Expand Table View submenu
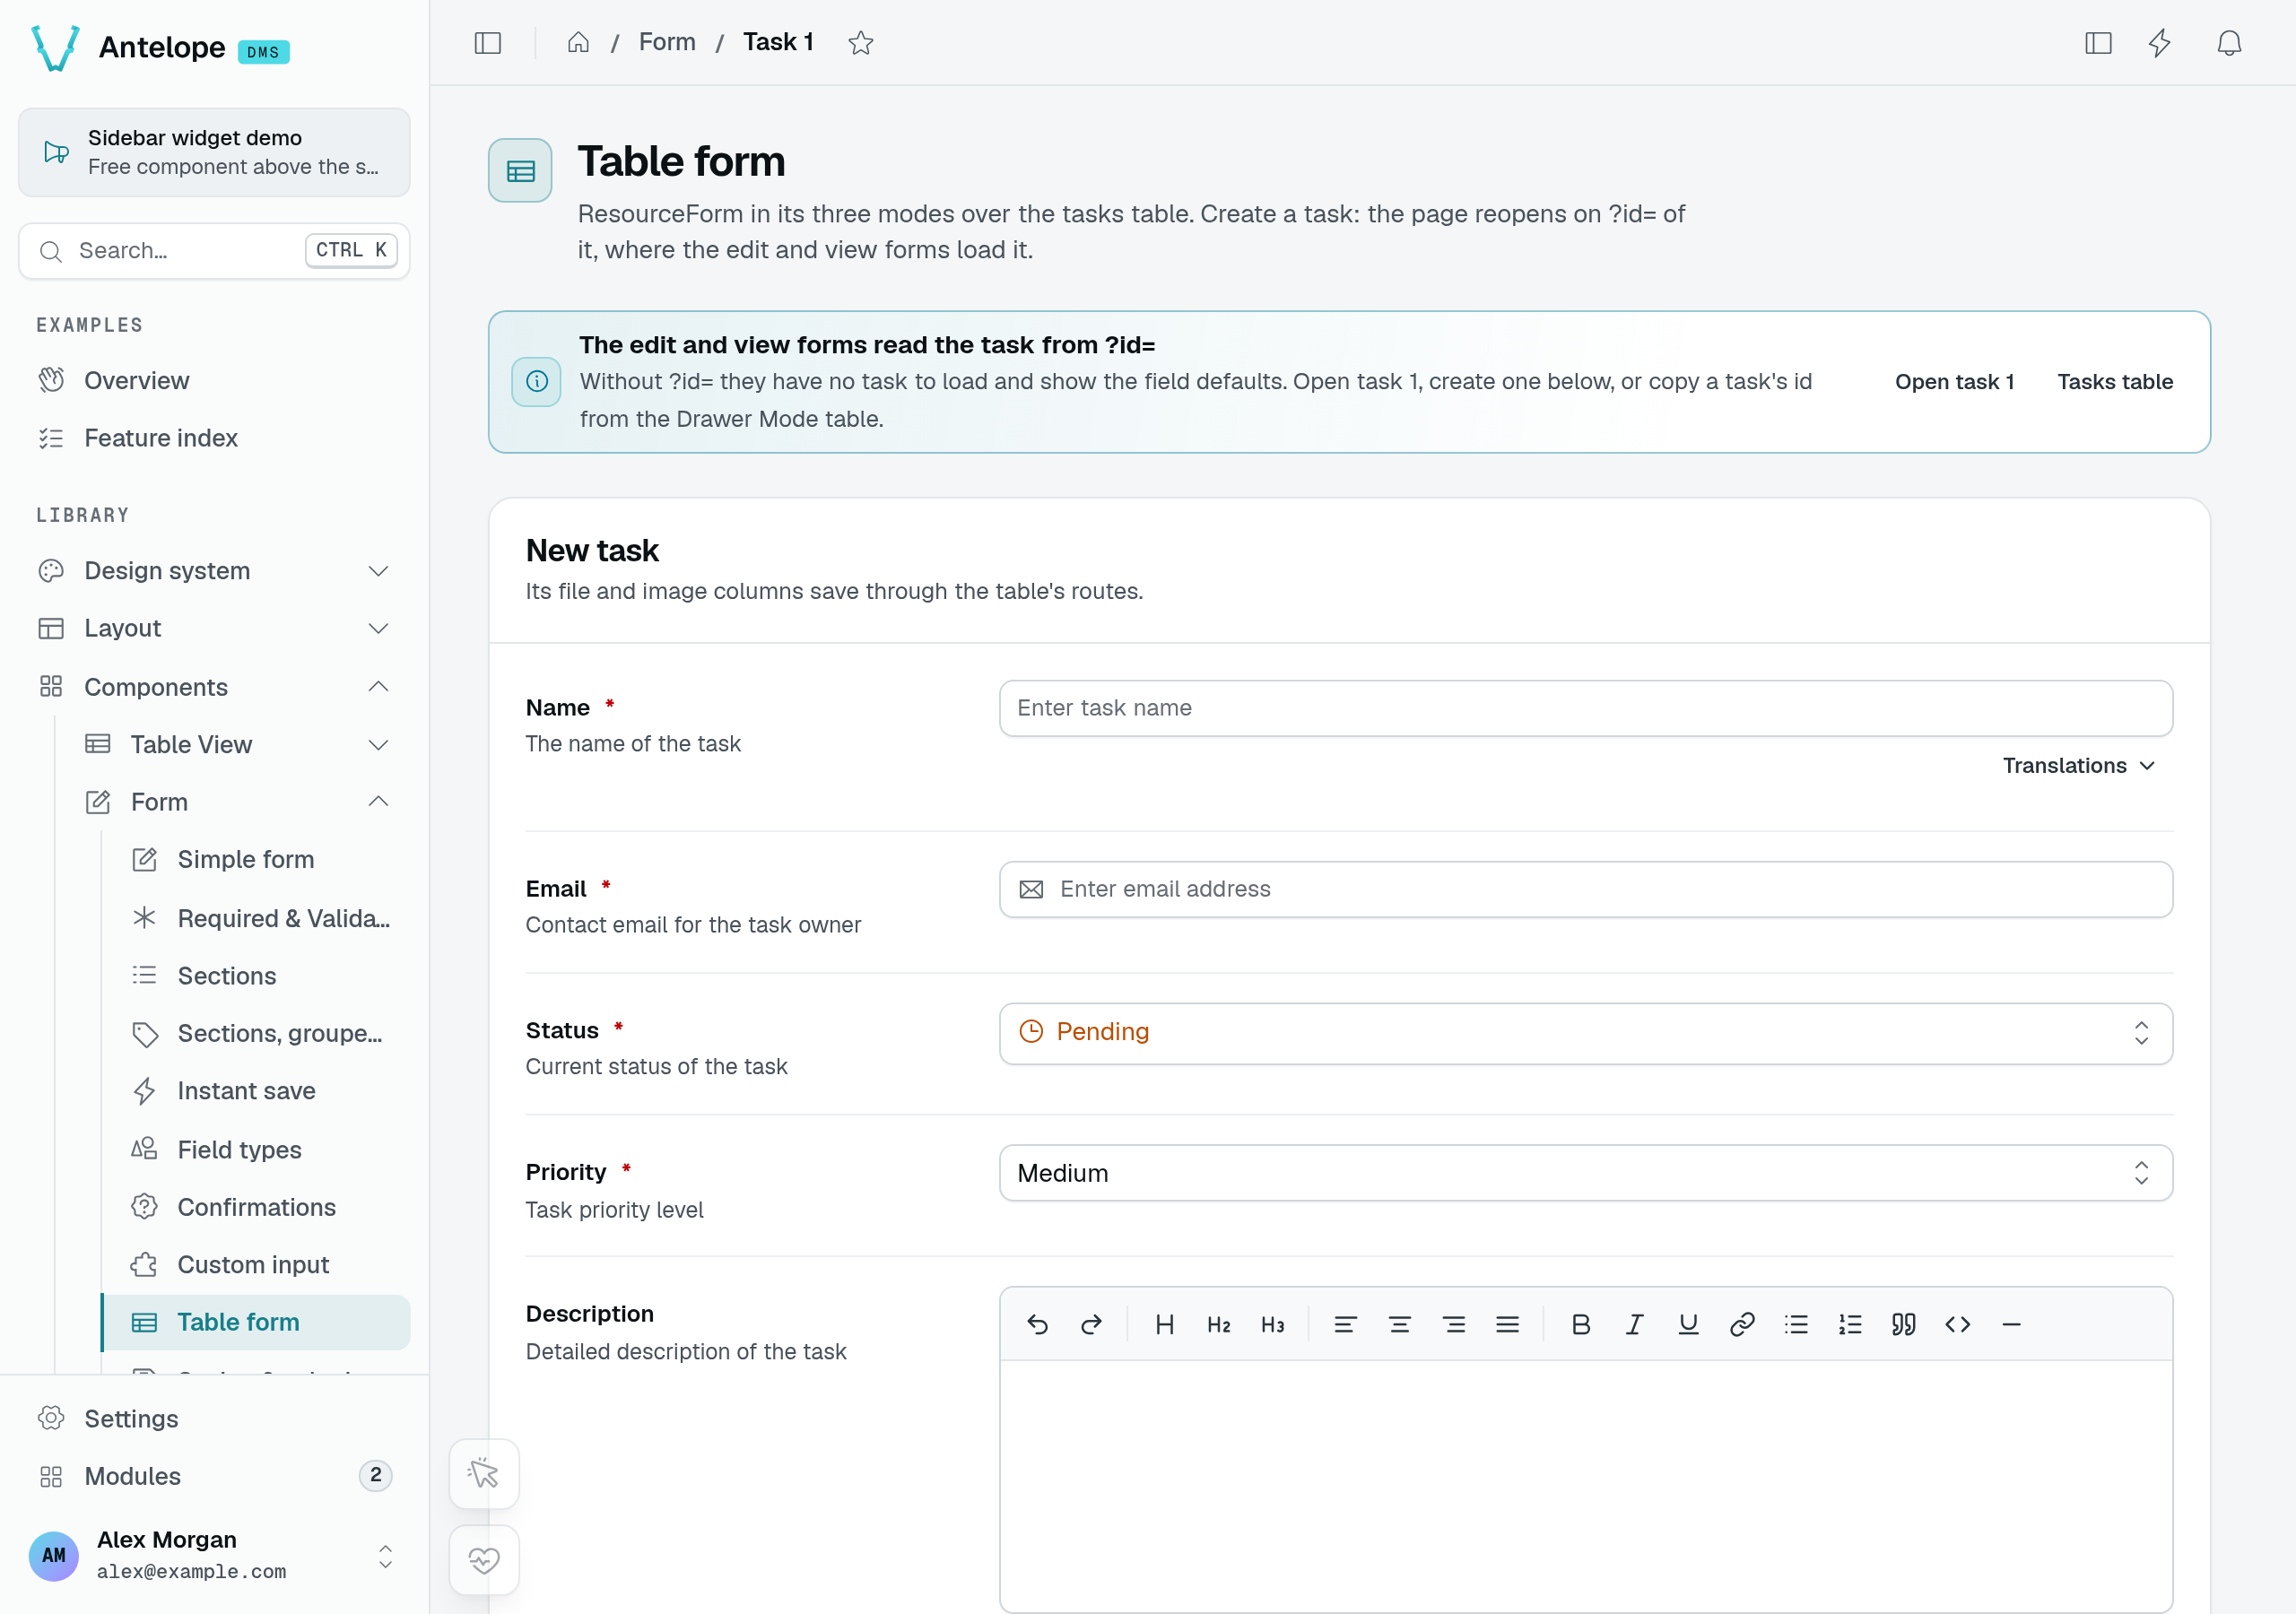The height and width of the screenshot is (1614, 2296). click(x=237, y=744)
